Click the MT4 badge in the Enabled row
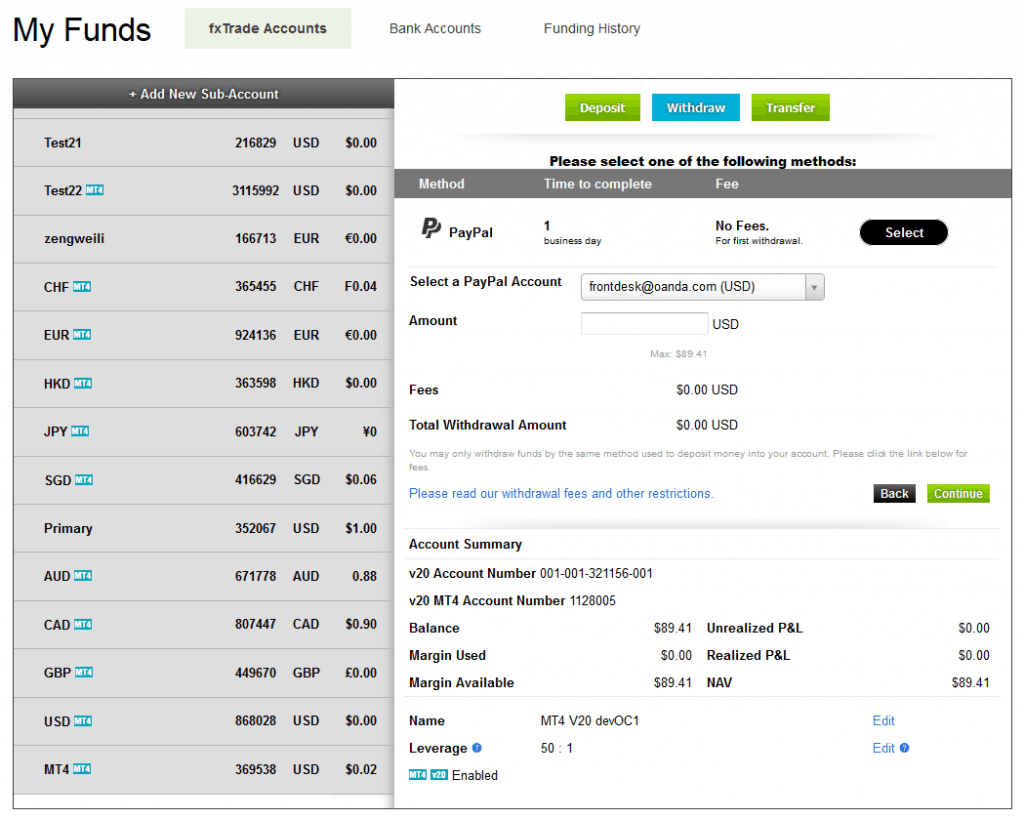 tap(418, 775)
